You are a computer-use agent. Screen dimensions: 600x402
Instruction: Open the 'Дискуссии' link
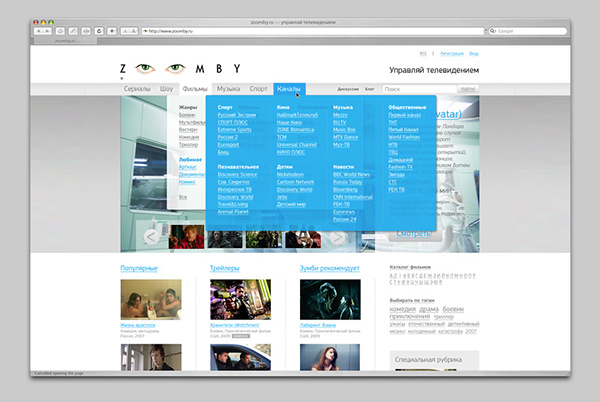pyautogui.click(x=348, y=89)
